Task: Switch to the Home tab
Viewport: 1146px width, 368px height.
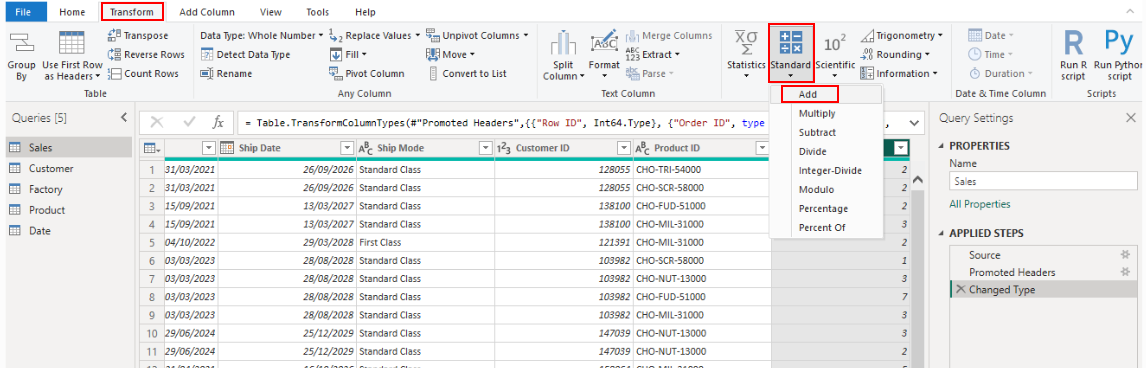Action: 72,12
